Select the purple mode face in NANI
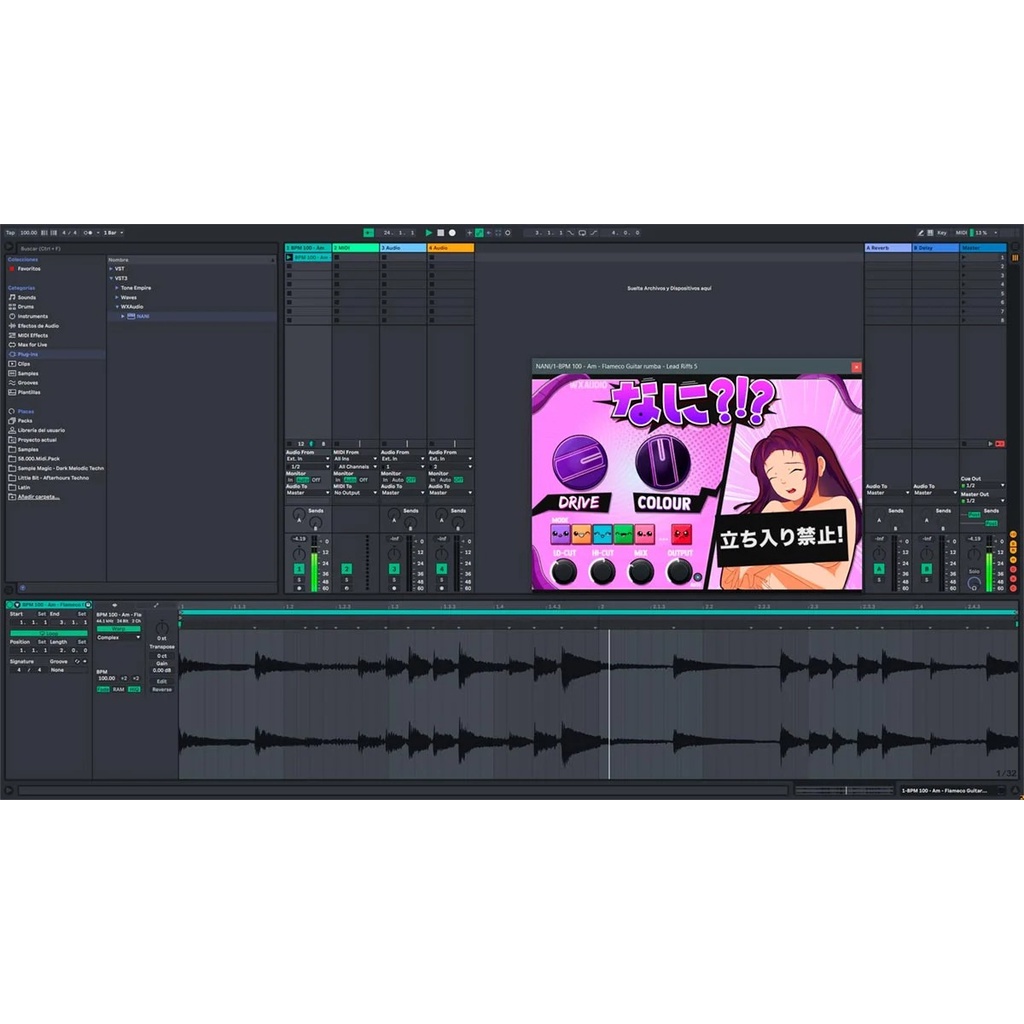Image resolution: width=1024 pixels, height=1024 pixels. 560,535
